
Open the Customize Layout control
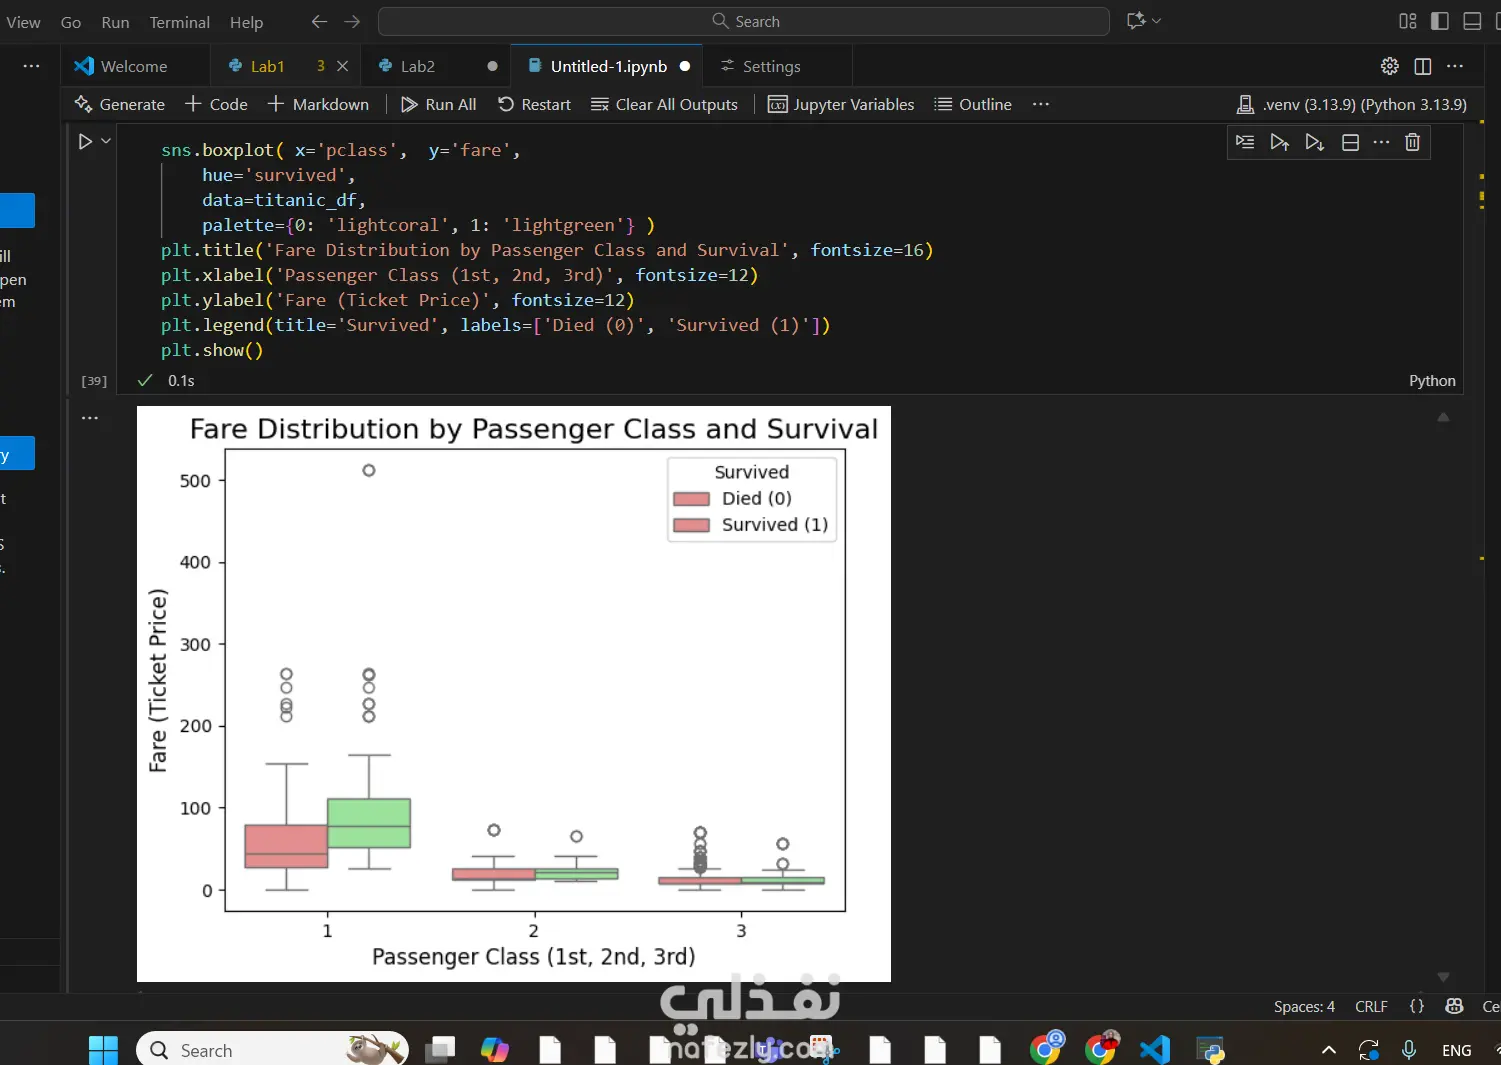coord(1408,21)
